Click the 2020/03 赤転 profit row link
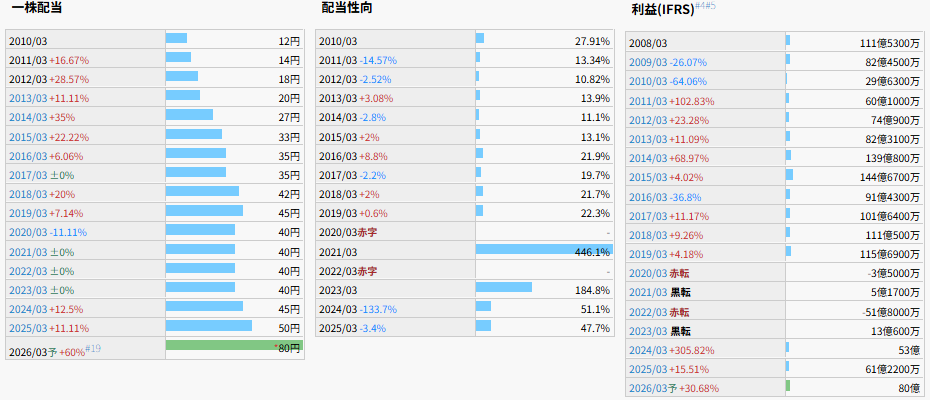This screenshot has height=400, width=930. pos(647,274)
